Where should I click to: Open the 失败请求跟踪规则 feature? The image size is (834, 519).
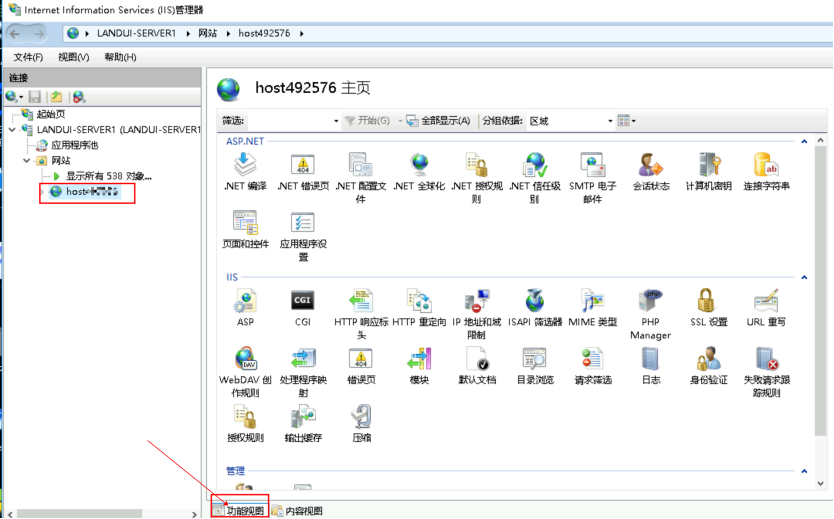click(766, 372)
